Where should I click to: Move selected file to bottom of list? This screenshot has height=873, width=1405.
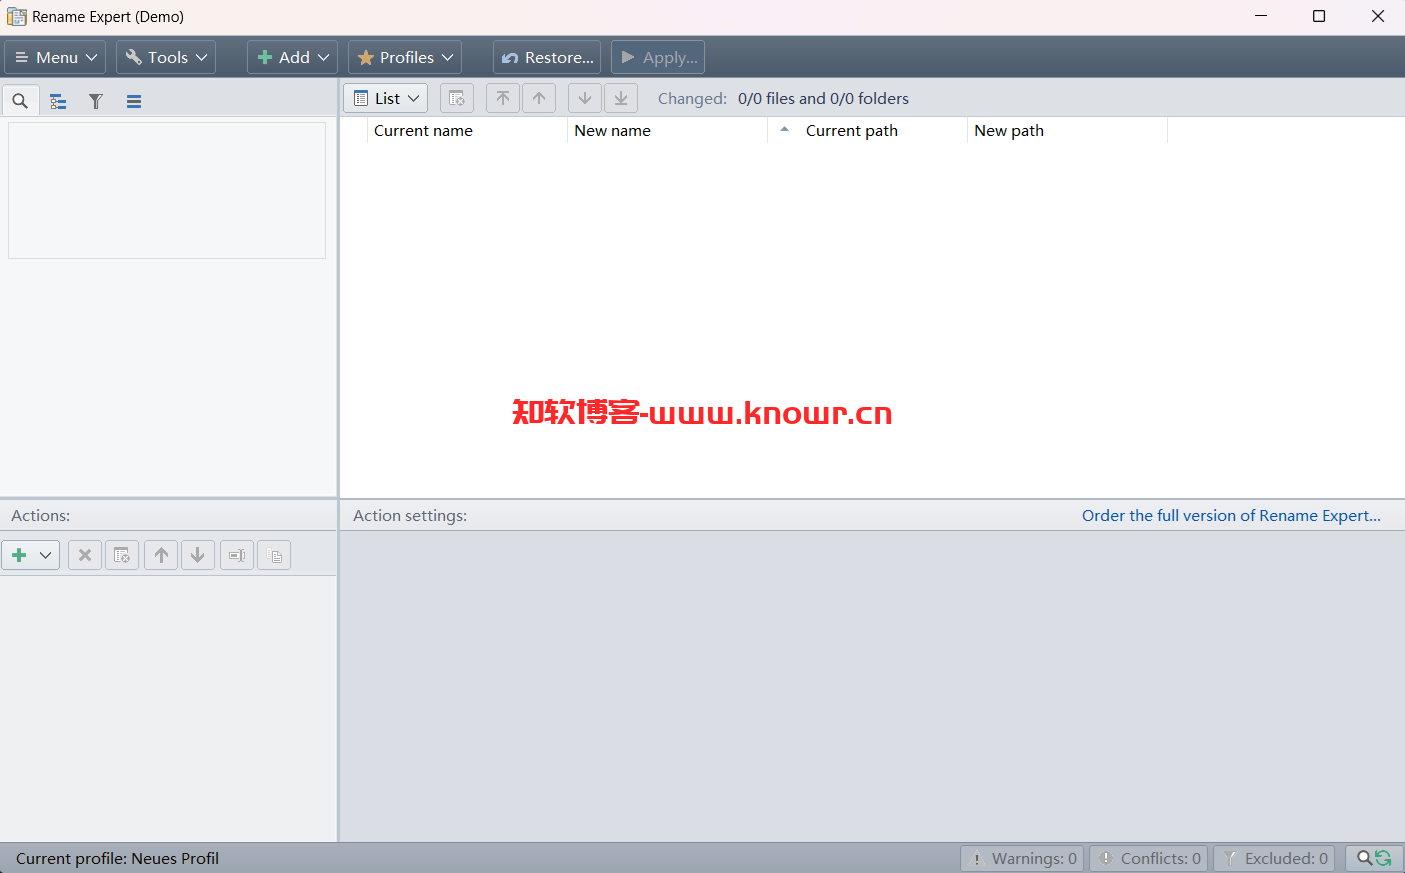[621, 98]
